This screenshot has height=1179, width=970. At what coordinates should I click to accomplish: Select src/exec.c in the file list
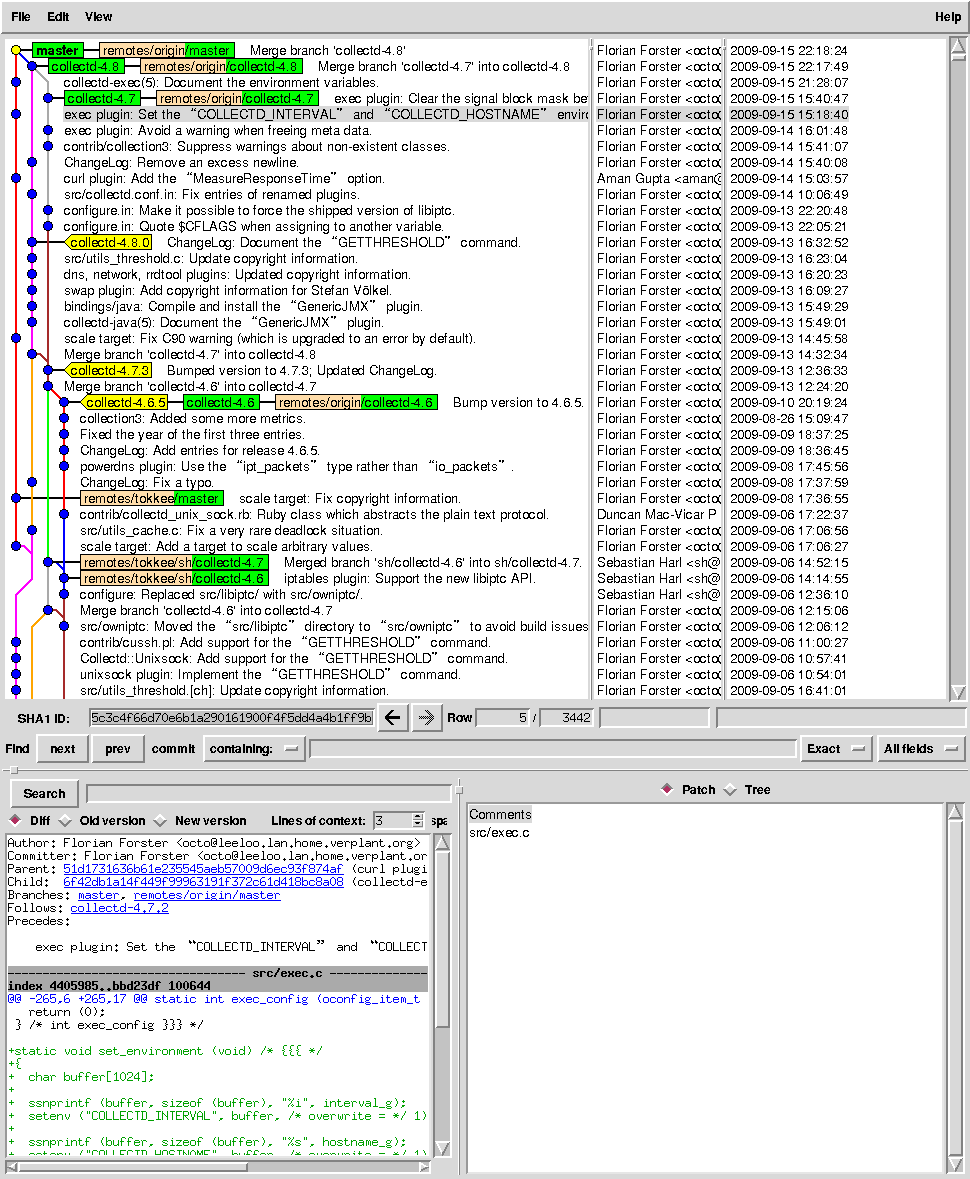click(499, 832)
